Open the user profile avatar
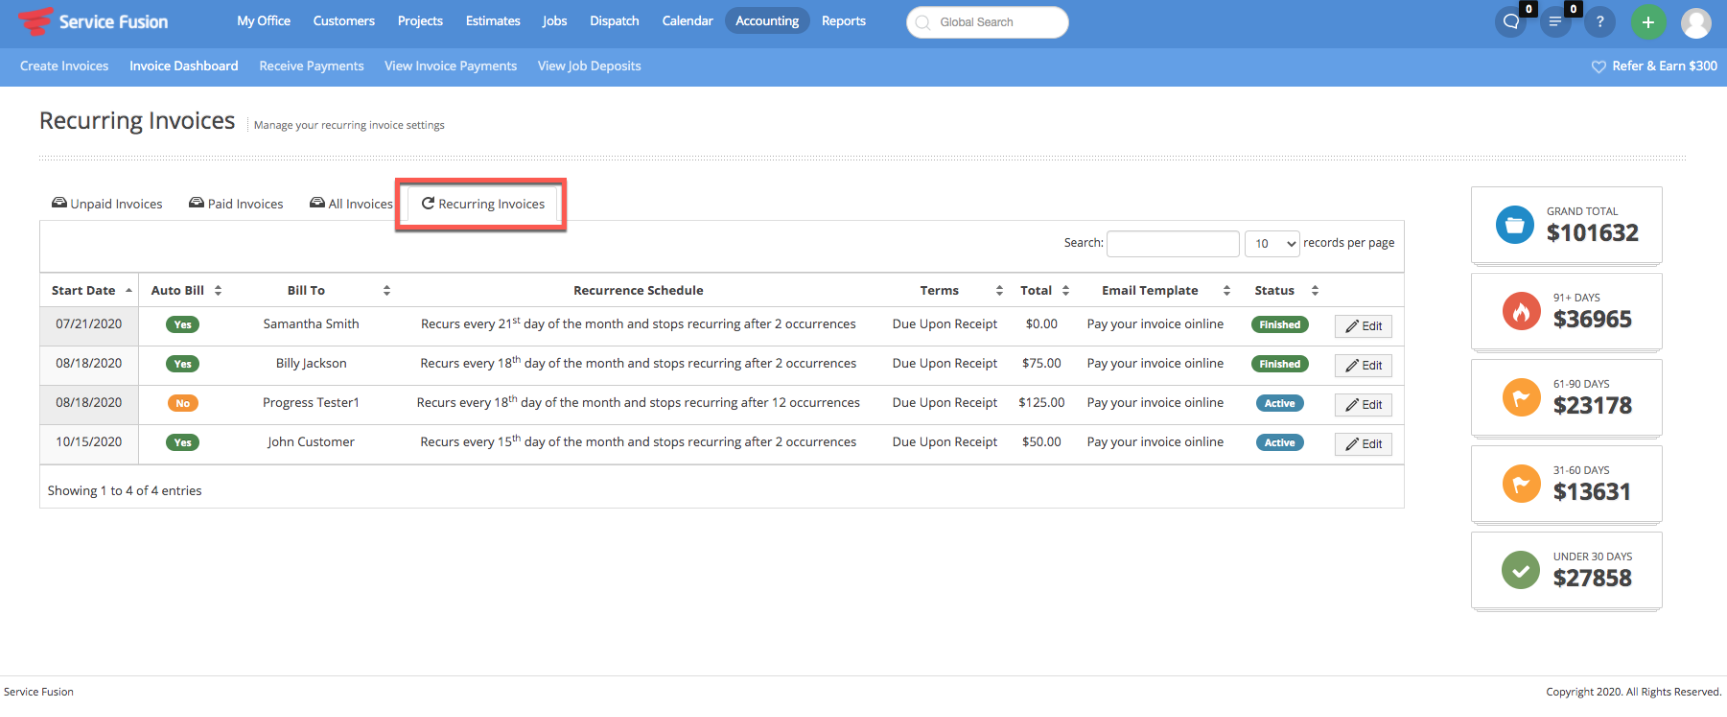1727x717 pixels. (1695, 22)
